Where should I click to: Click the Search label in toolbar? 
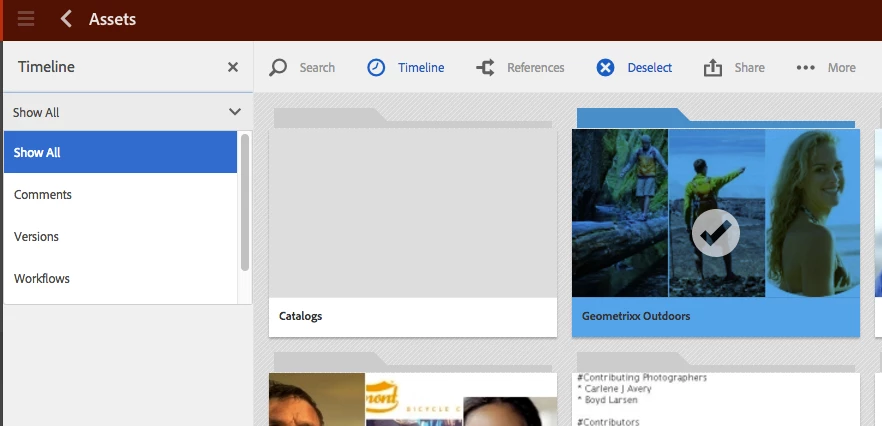(317, 68)
